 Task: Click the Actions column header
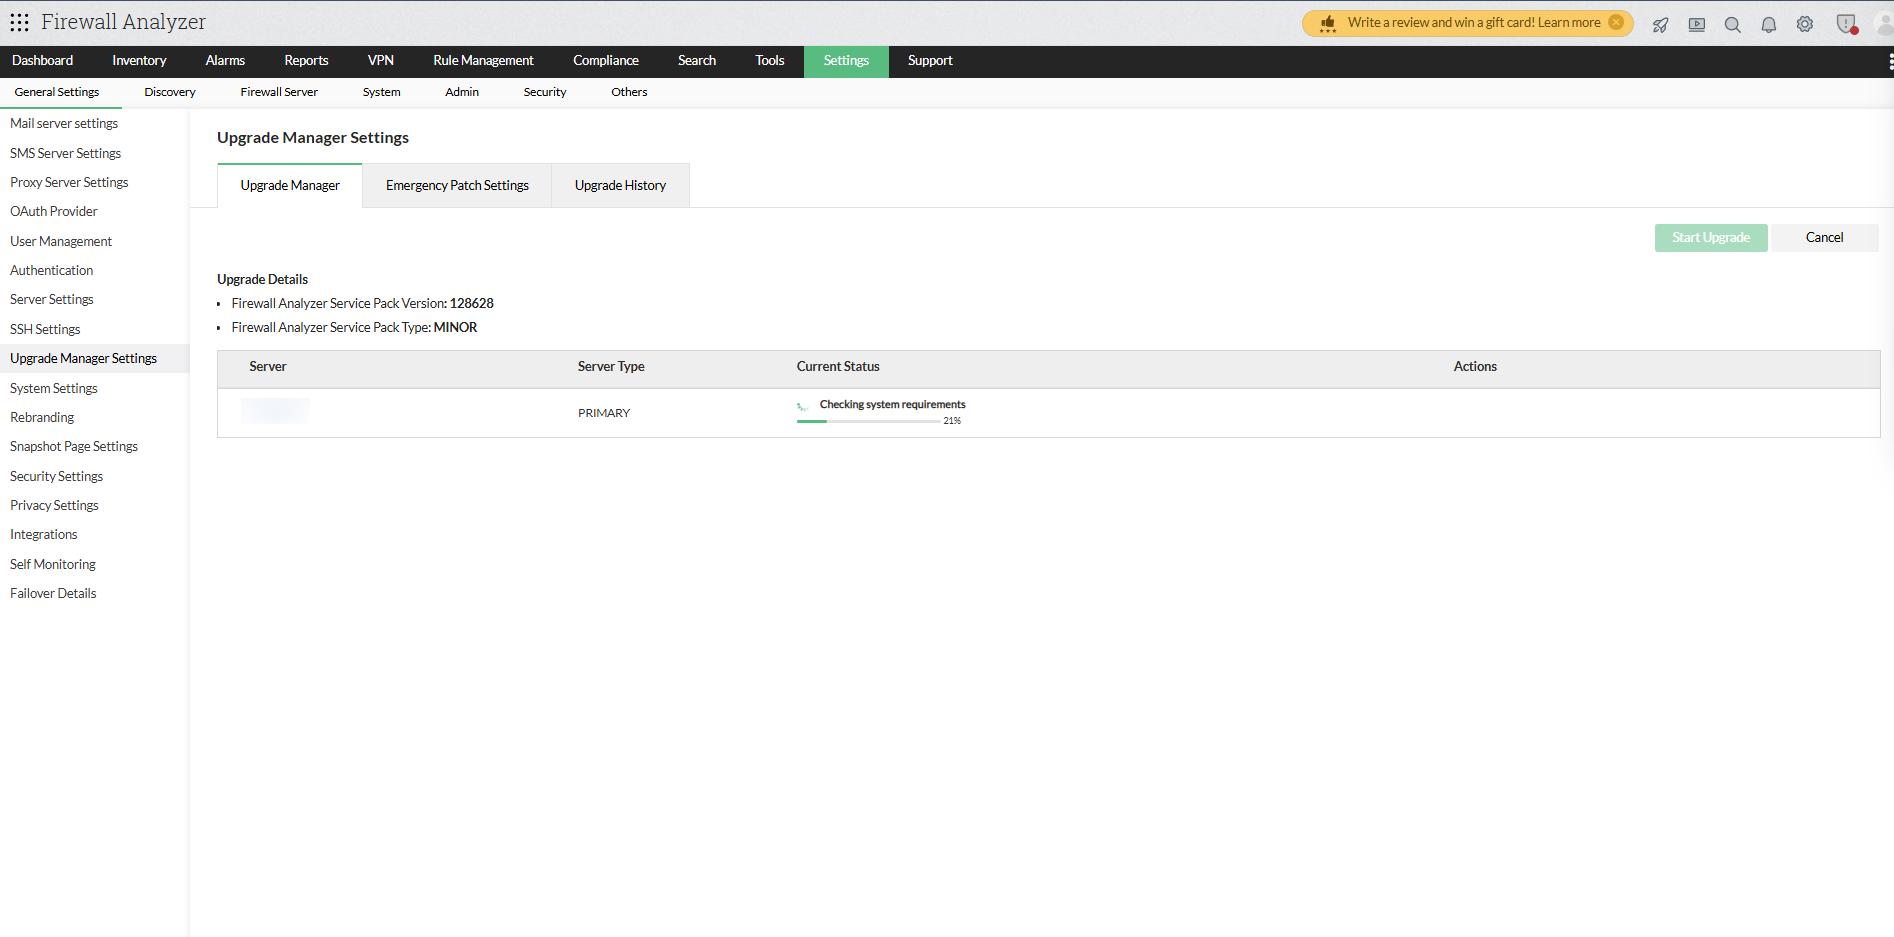point(1475,367)
